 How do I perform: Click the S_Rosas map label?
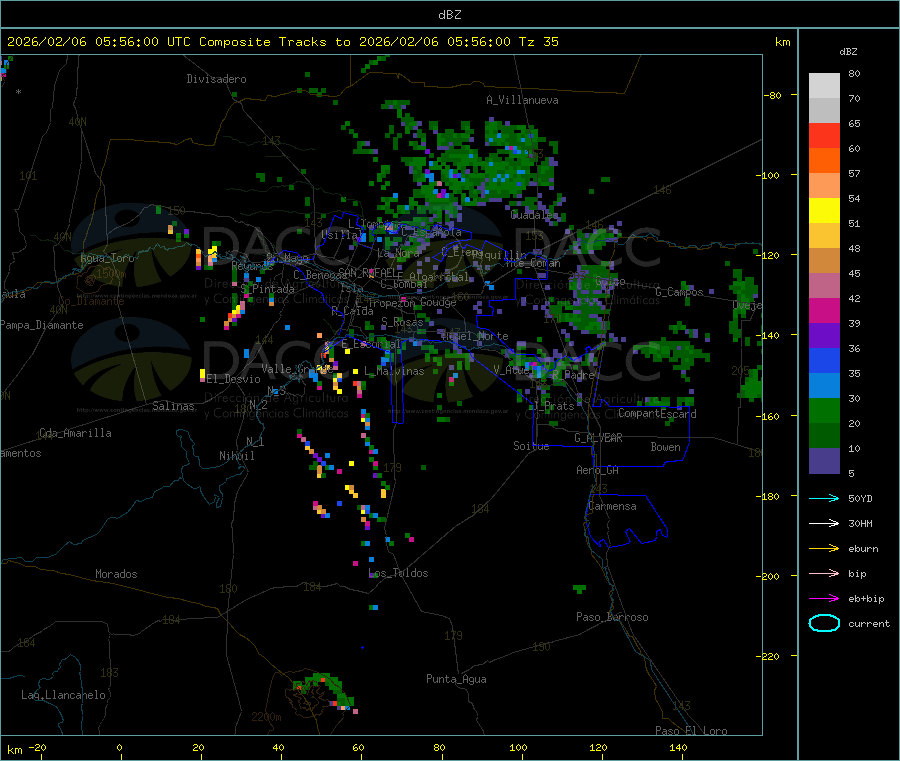402,322
